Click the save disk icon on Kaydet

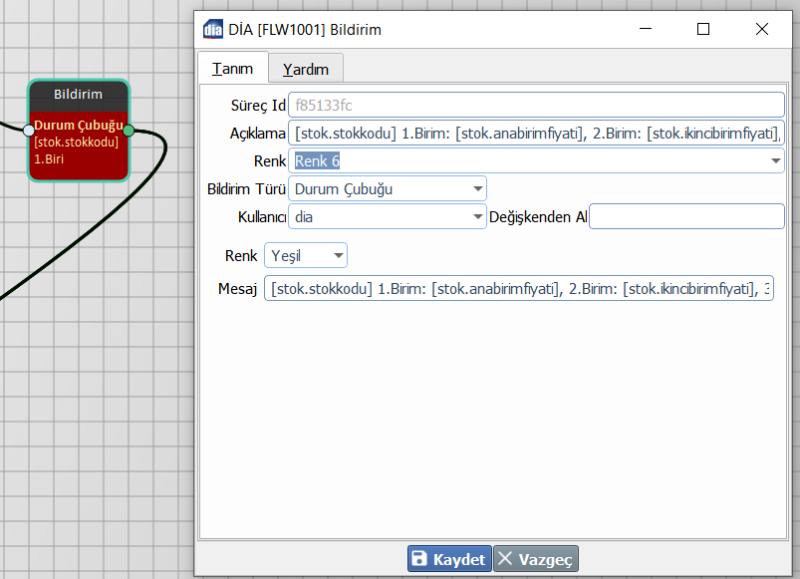[x=421, y=559]
